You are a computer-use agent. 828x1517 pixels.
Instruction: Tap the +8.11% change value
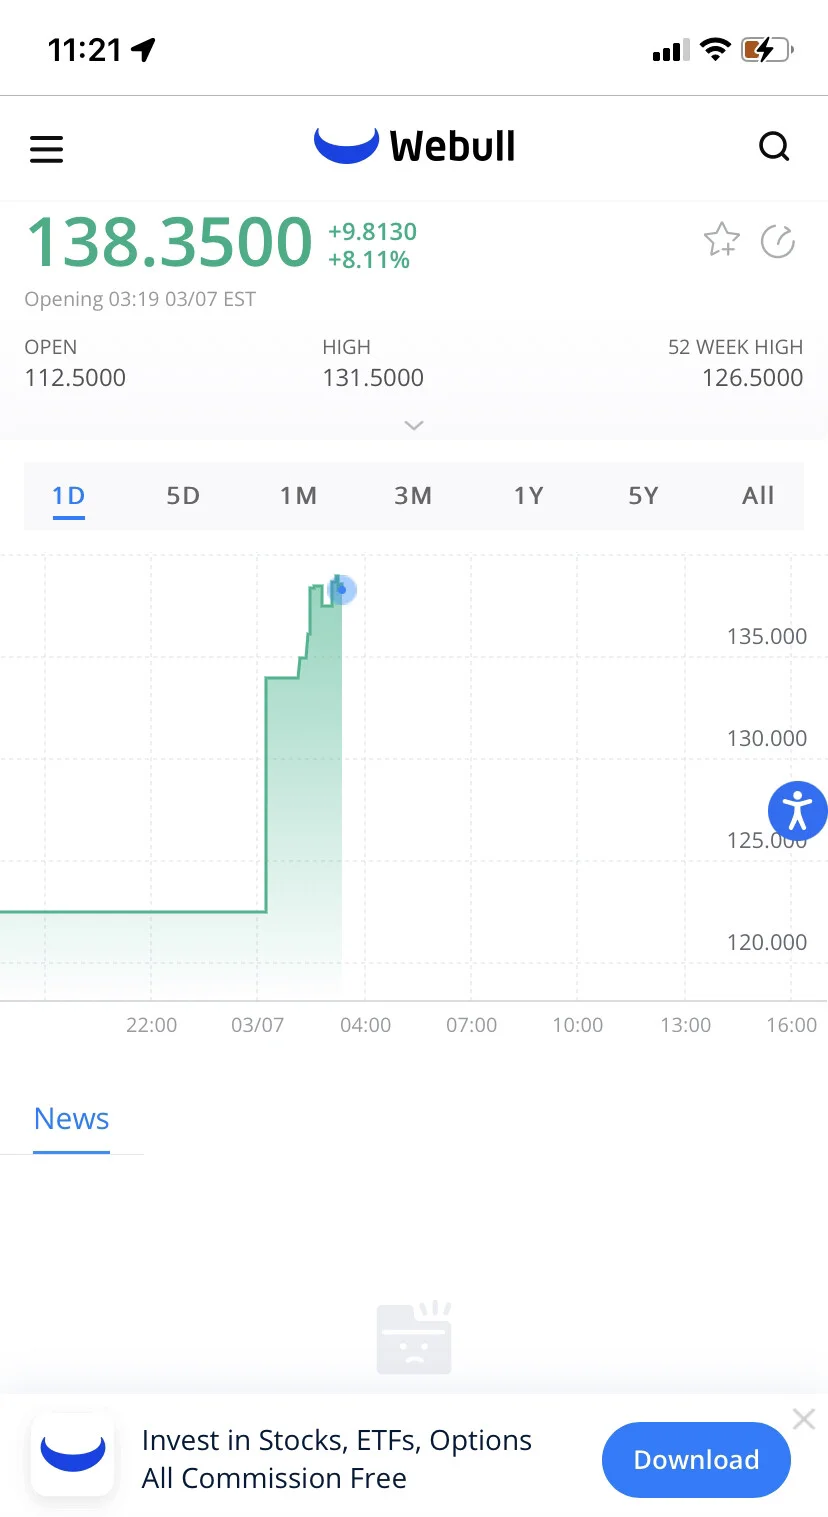click(x=369, y=261)
